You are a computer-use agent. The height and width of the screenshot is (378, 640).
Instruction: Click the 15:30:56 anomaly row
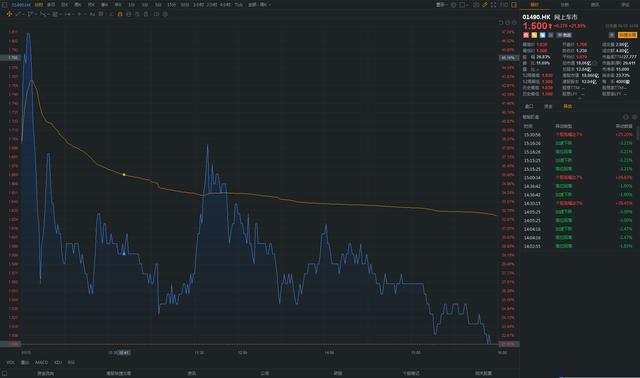click(x=578, y=135)
